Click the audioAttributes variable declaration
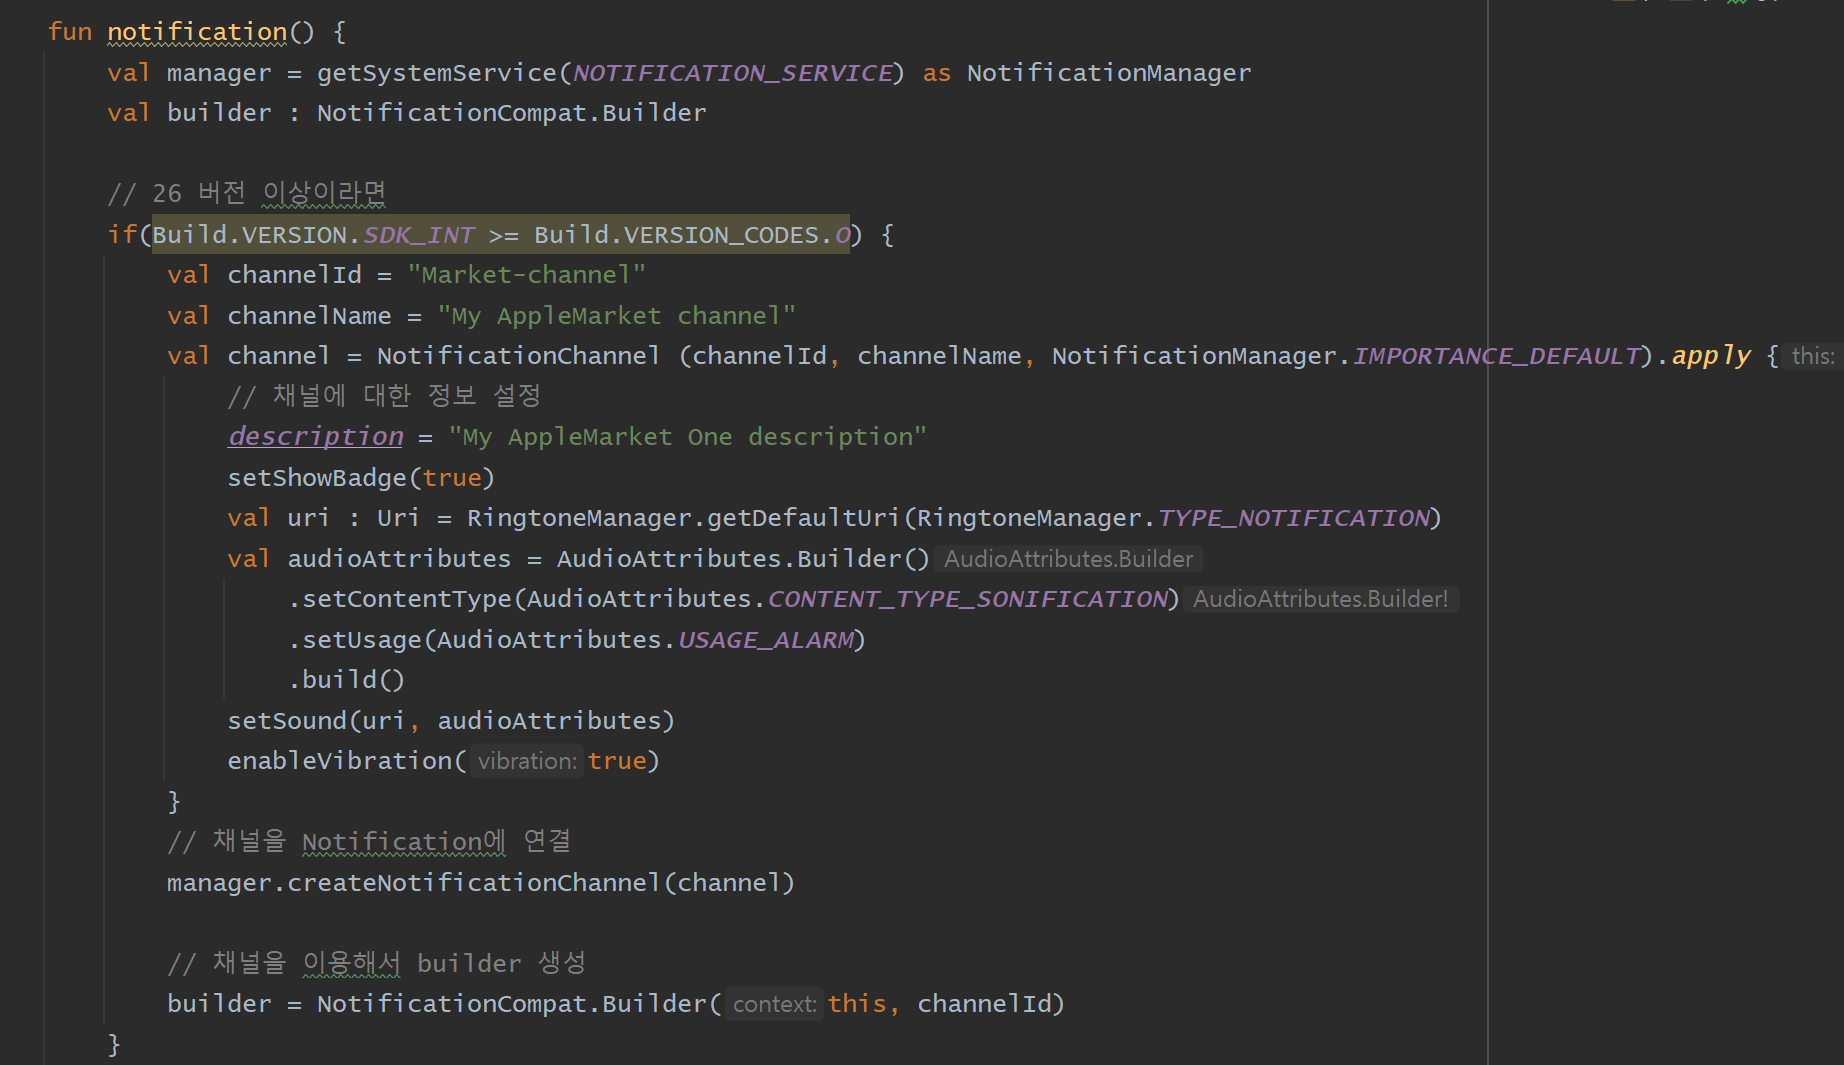 (399, 559)
